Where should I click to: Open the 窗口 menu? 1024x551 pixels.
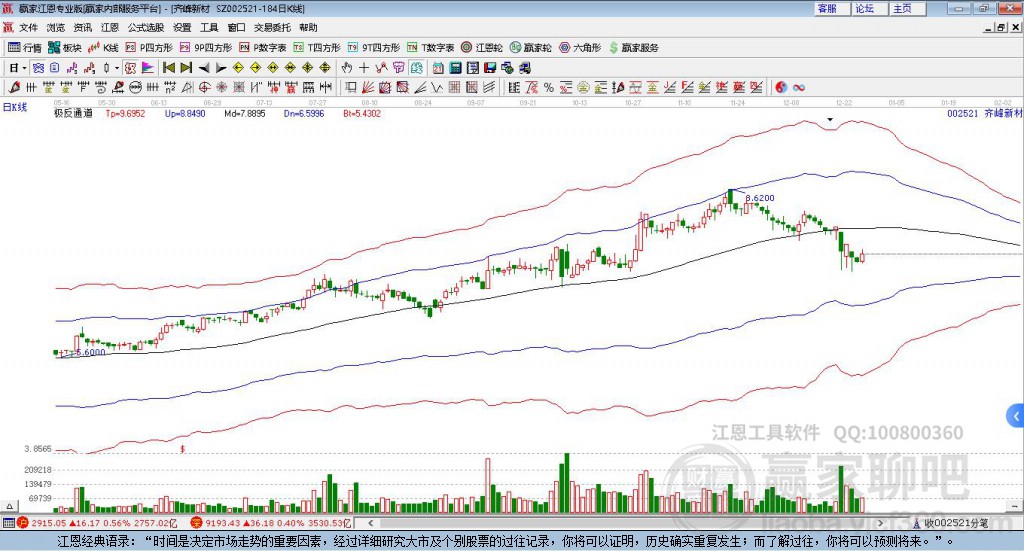click(236, 27)
